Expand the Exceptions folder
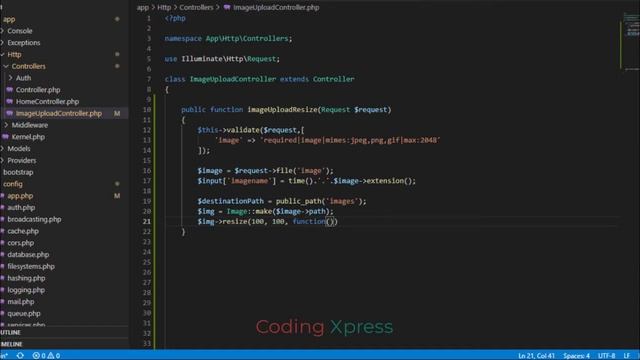 [24, 43]
